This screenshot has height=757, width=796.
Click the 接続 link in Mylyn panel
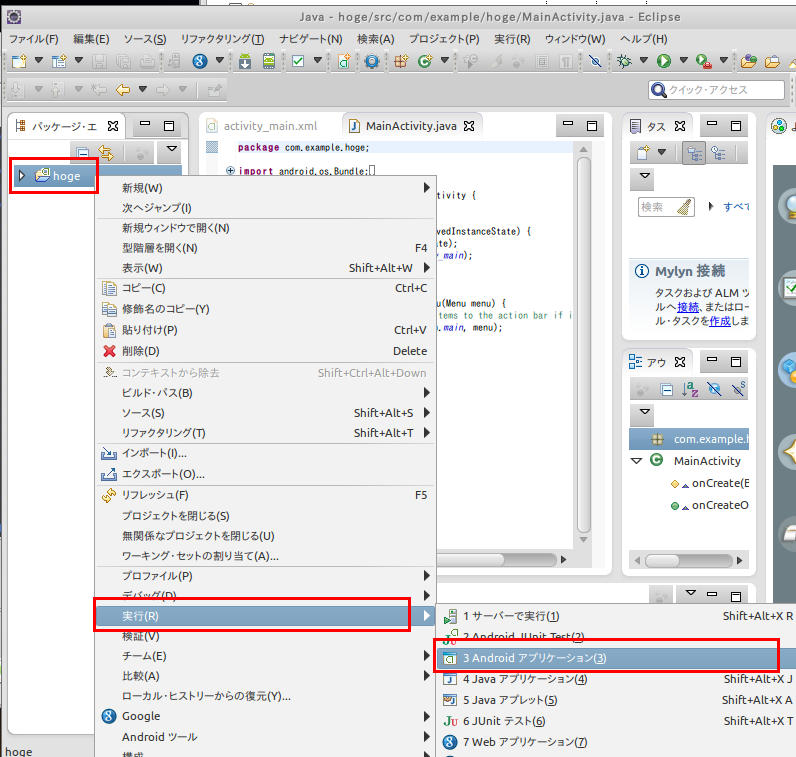[x=688, y=307]
